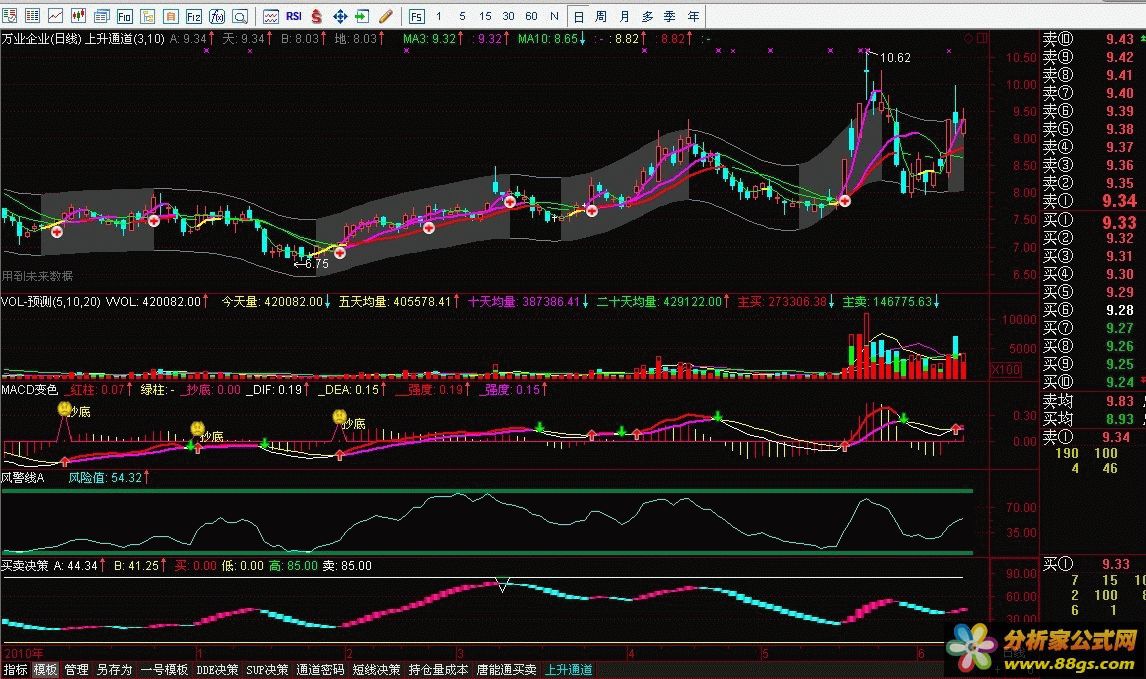Viewport: 1146px width, 679px height.
Task: Set period to 1 minute
Action: tap(439, 15)
